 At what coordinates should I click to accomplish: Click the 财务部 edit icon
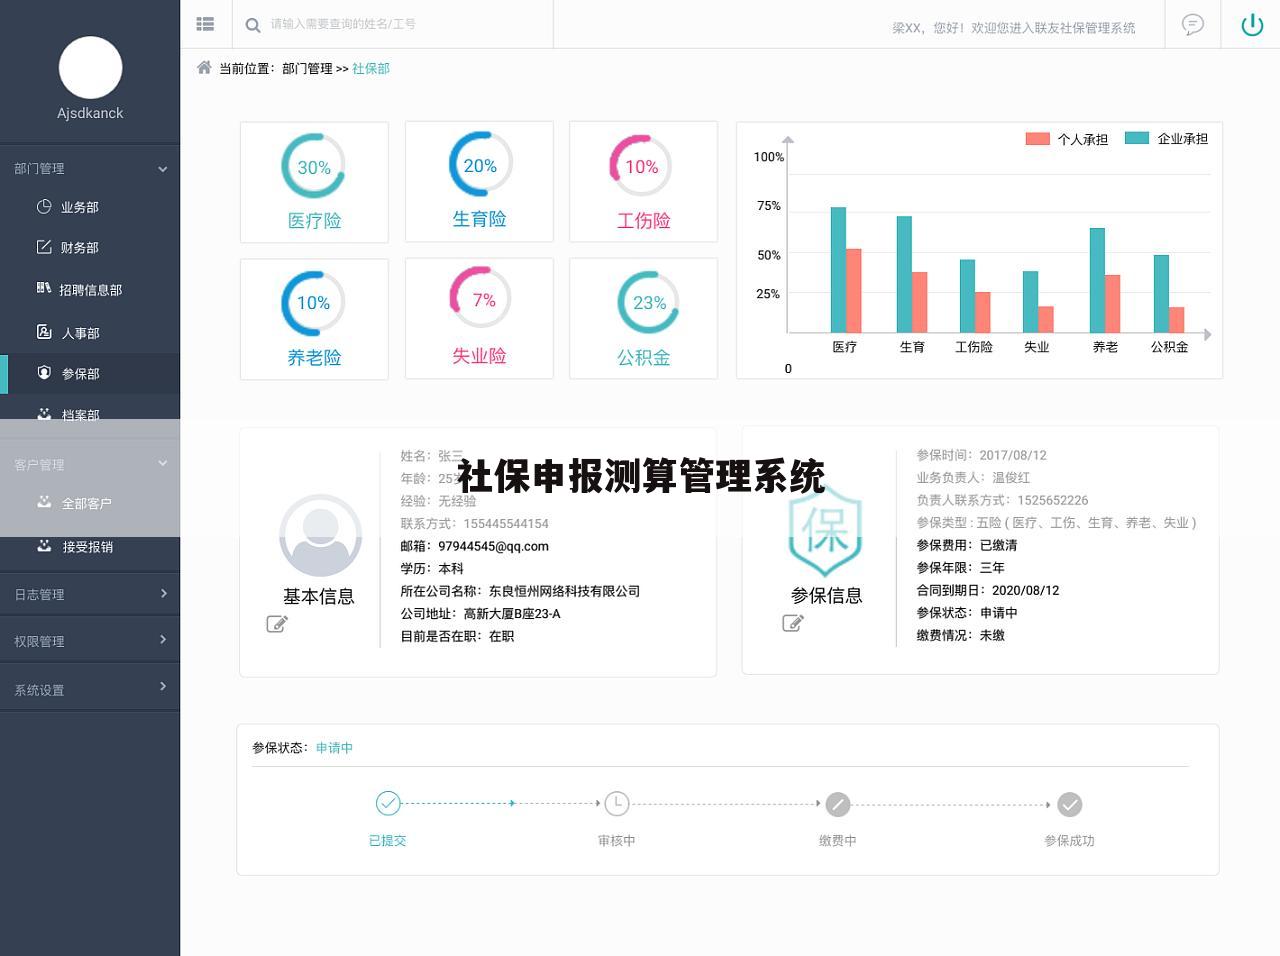(44, 246)
